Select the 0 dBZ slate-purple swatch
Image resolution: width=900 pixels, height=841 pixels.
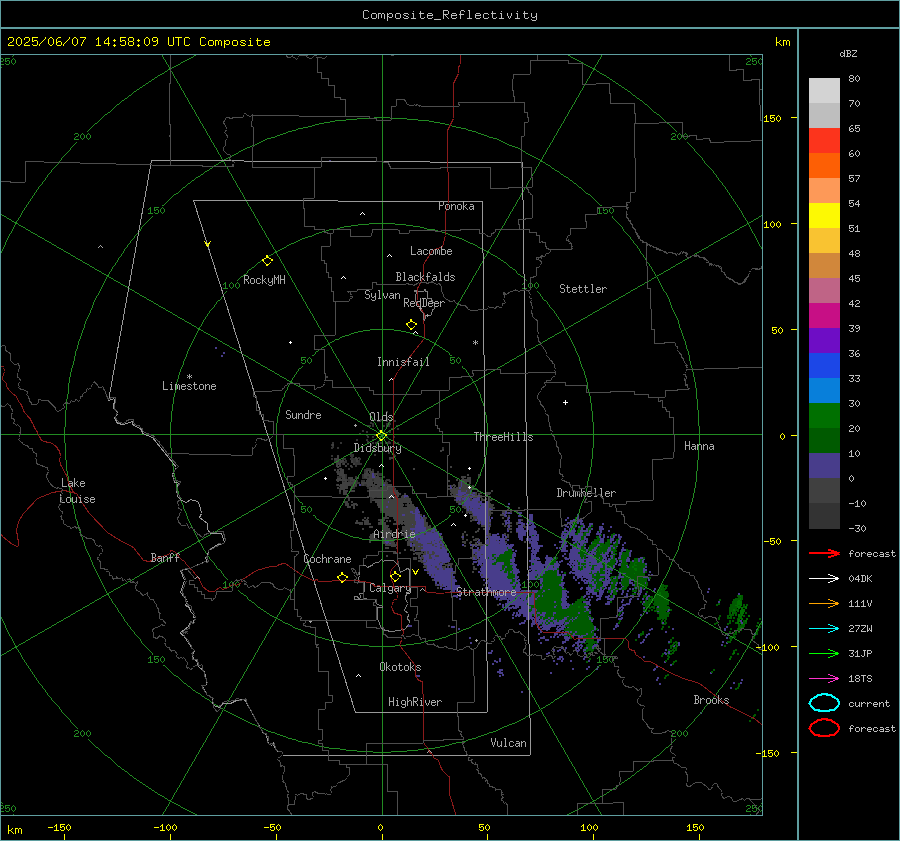click(824, 466)
